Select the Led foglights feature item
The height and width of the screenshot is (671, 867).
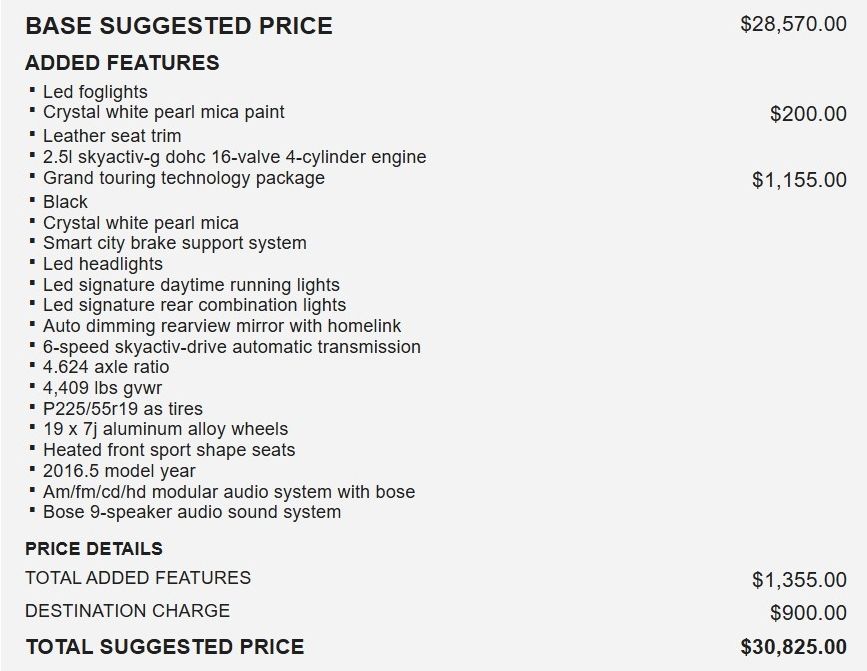click(x=96, y=92)
